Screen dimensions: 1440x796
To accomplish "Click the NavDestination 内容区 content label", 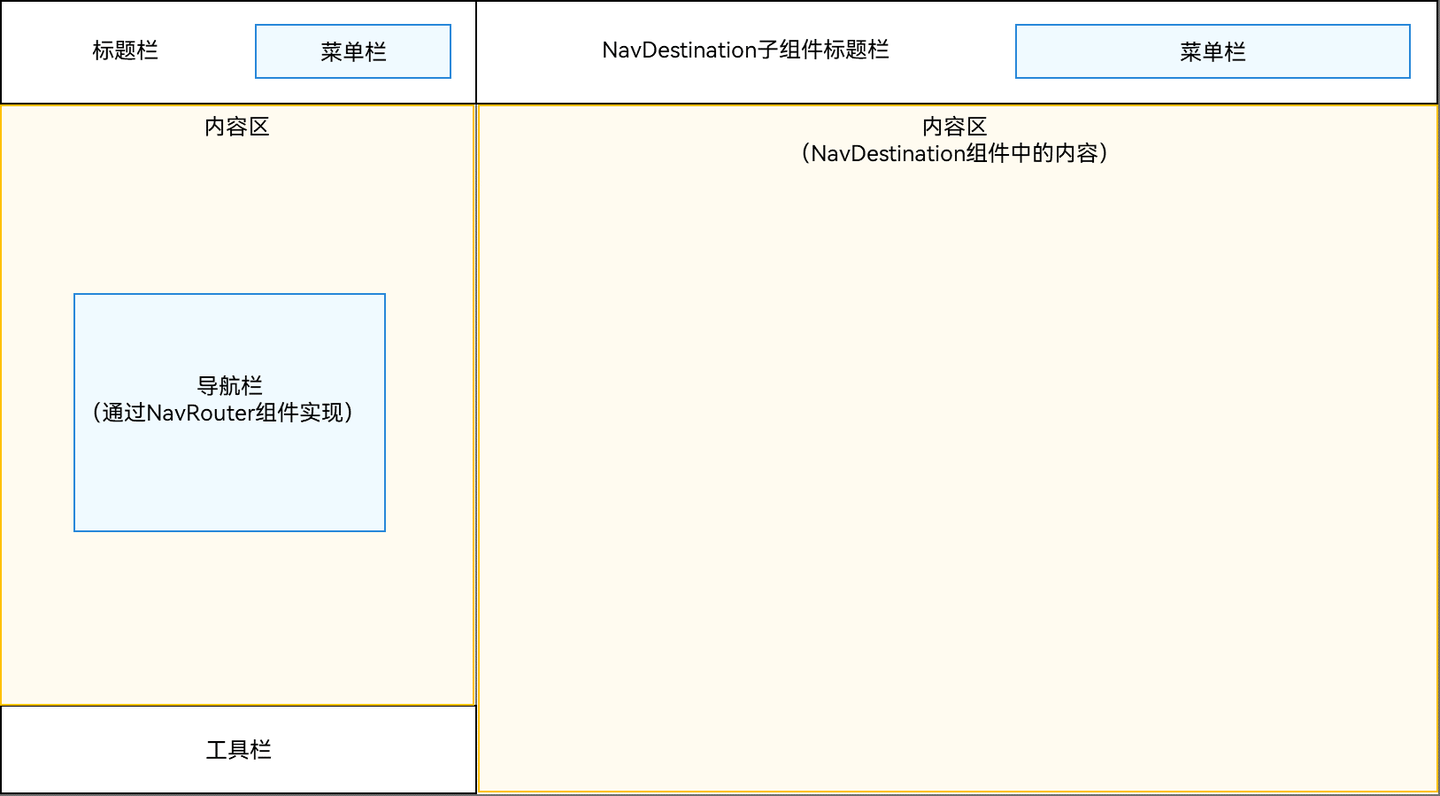I will 953,140.
